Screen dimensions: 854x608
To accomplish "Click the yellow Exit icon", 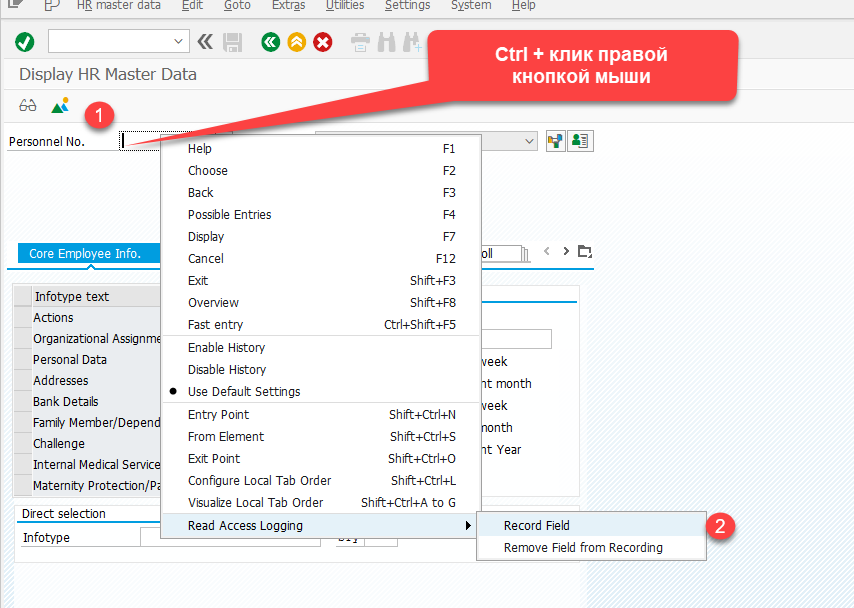I will [x=297, y=42].
